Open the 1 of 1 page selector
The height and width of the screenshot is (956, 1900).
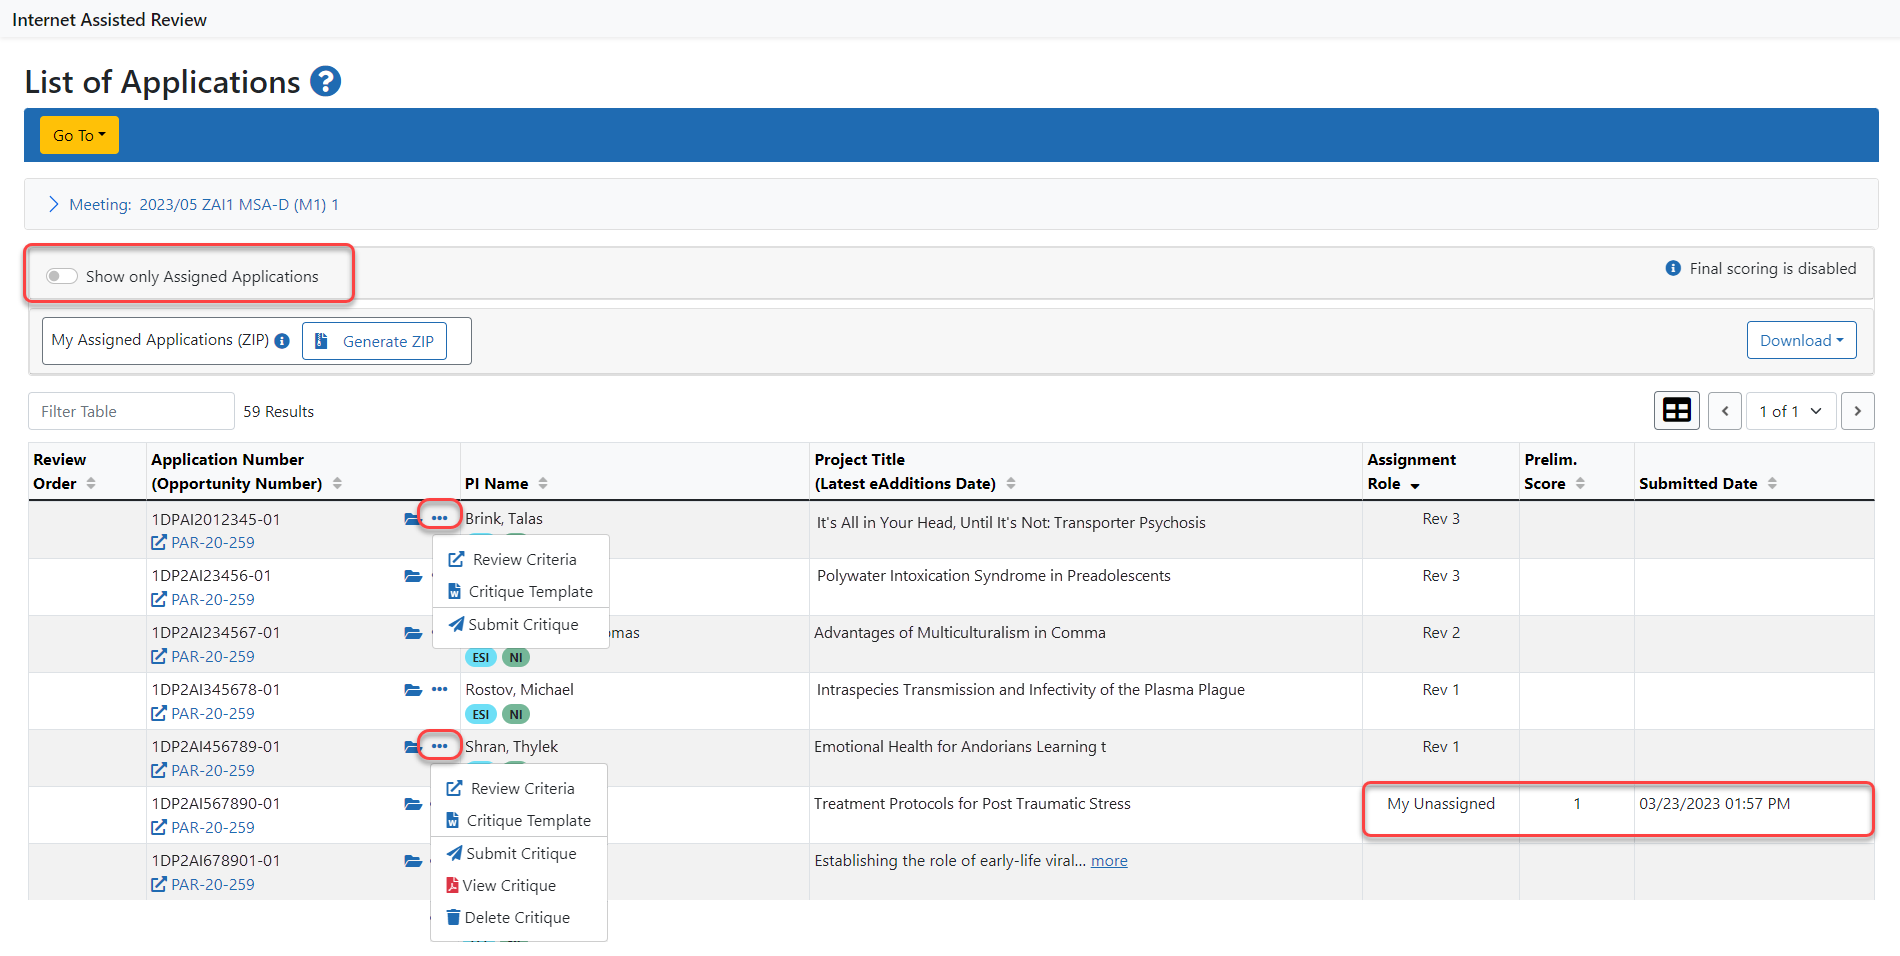[1791, 411]
